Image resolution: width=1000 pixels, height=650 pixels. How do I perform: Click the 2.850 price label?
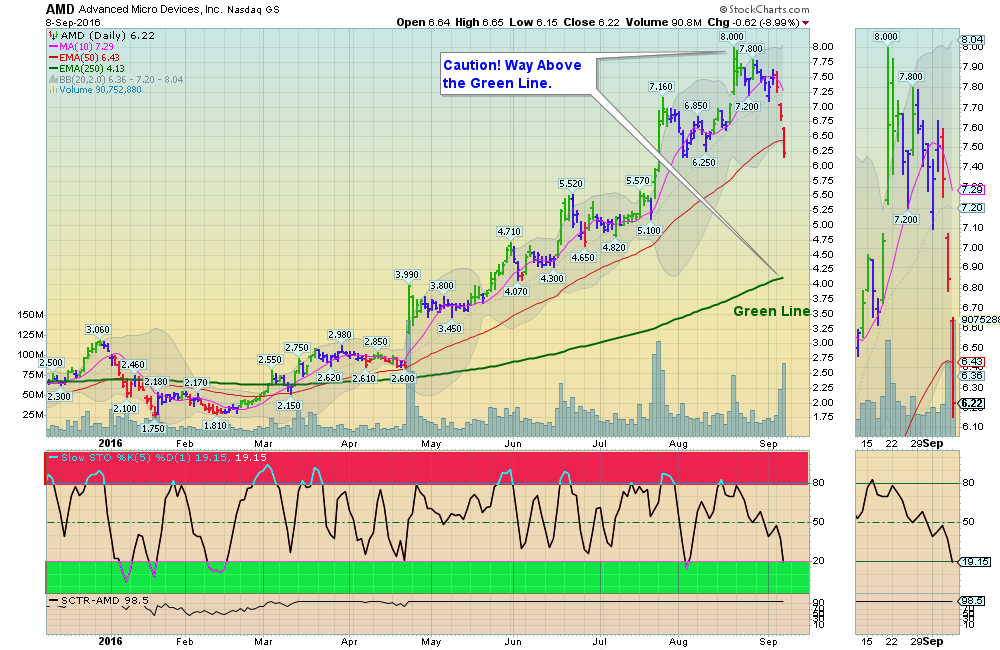coord(376,342)
